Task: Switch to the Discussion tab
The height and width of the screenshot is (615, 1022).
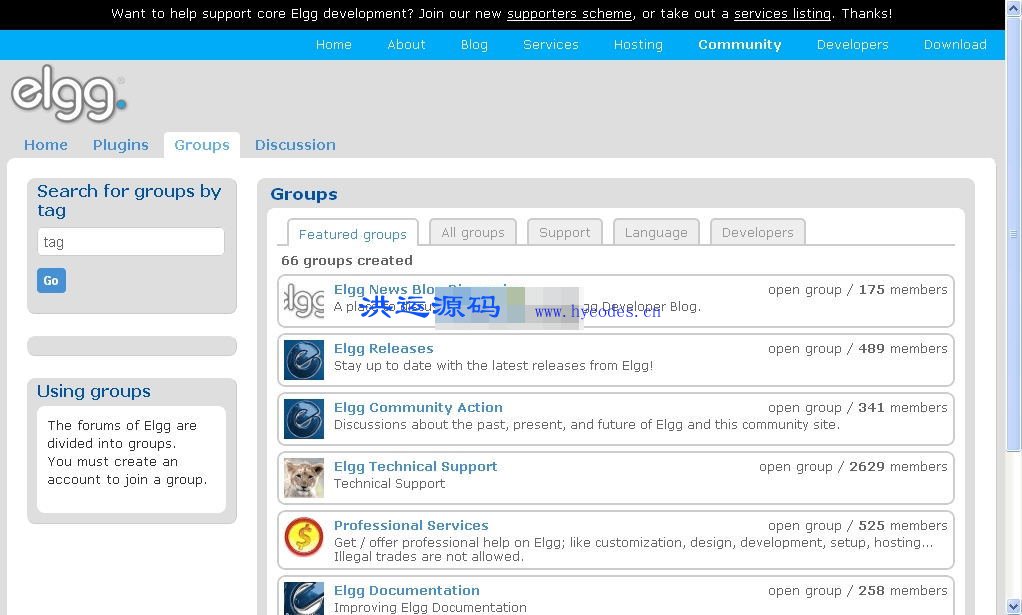Action: pos(295,145)
